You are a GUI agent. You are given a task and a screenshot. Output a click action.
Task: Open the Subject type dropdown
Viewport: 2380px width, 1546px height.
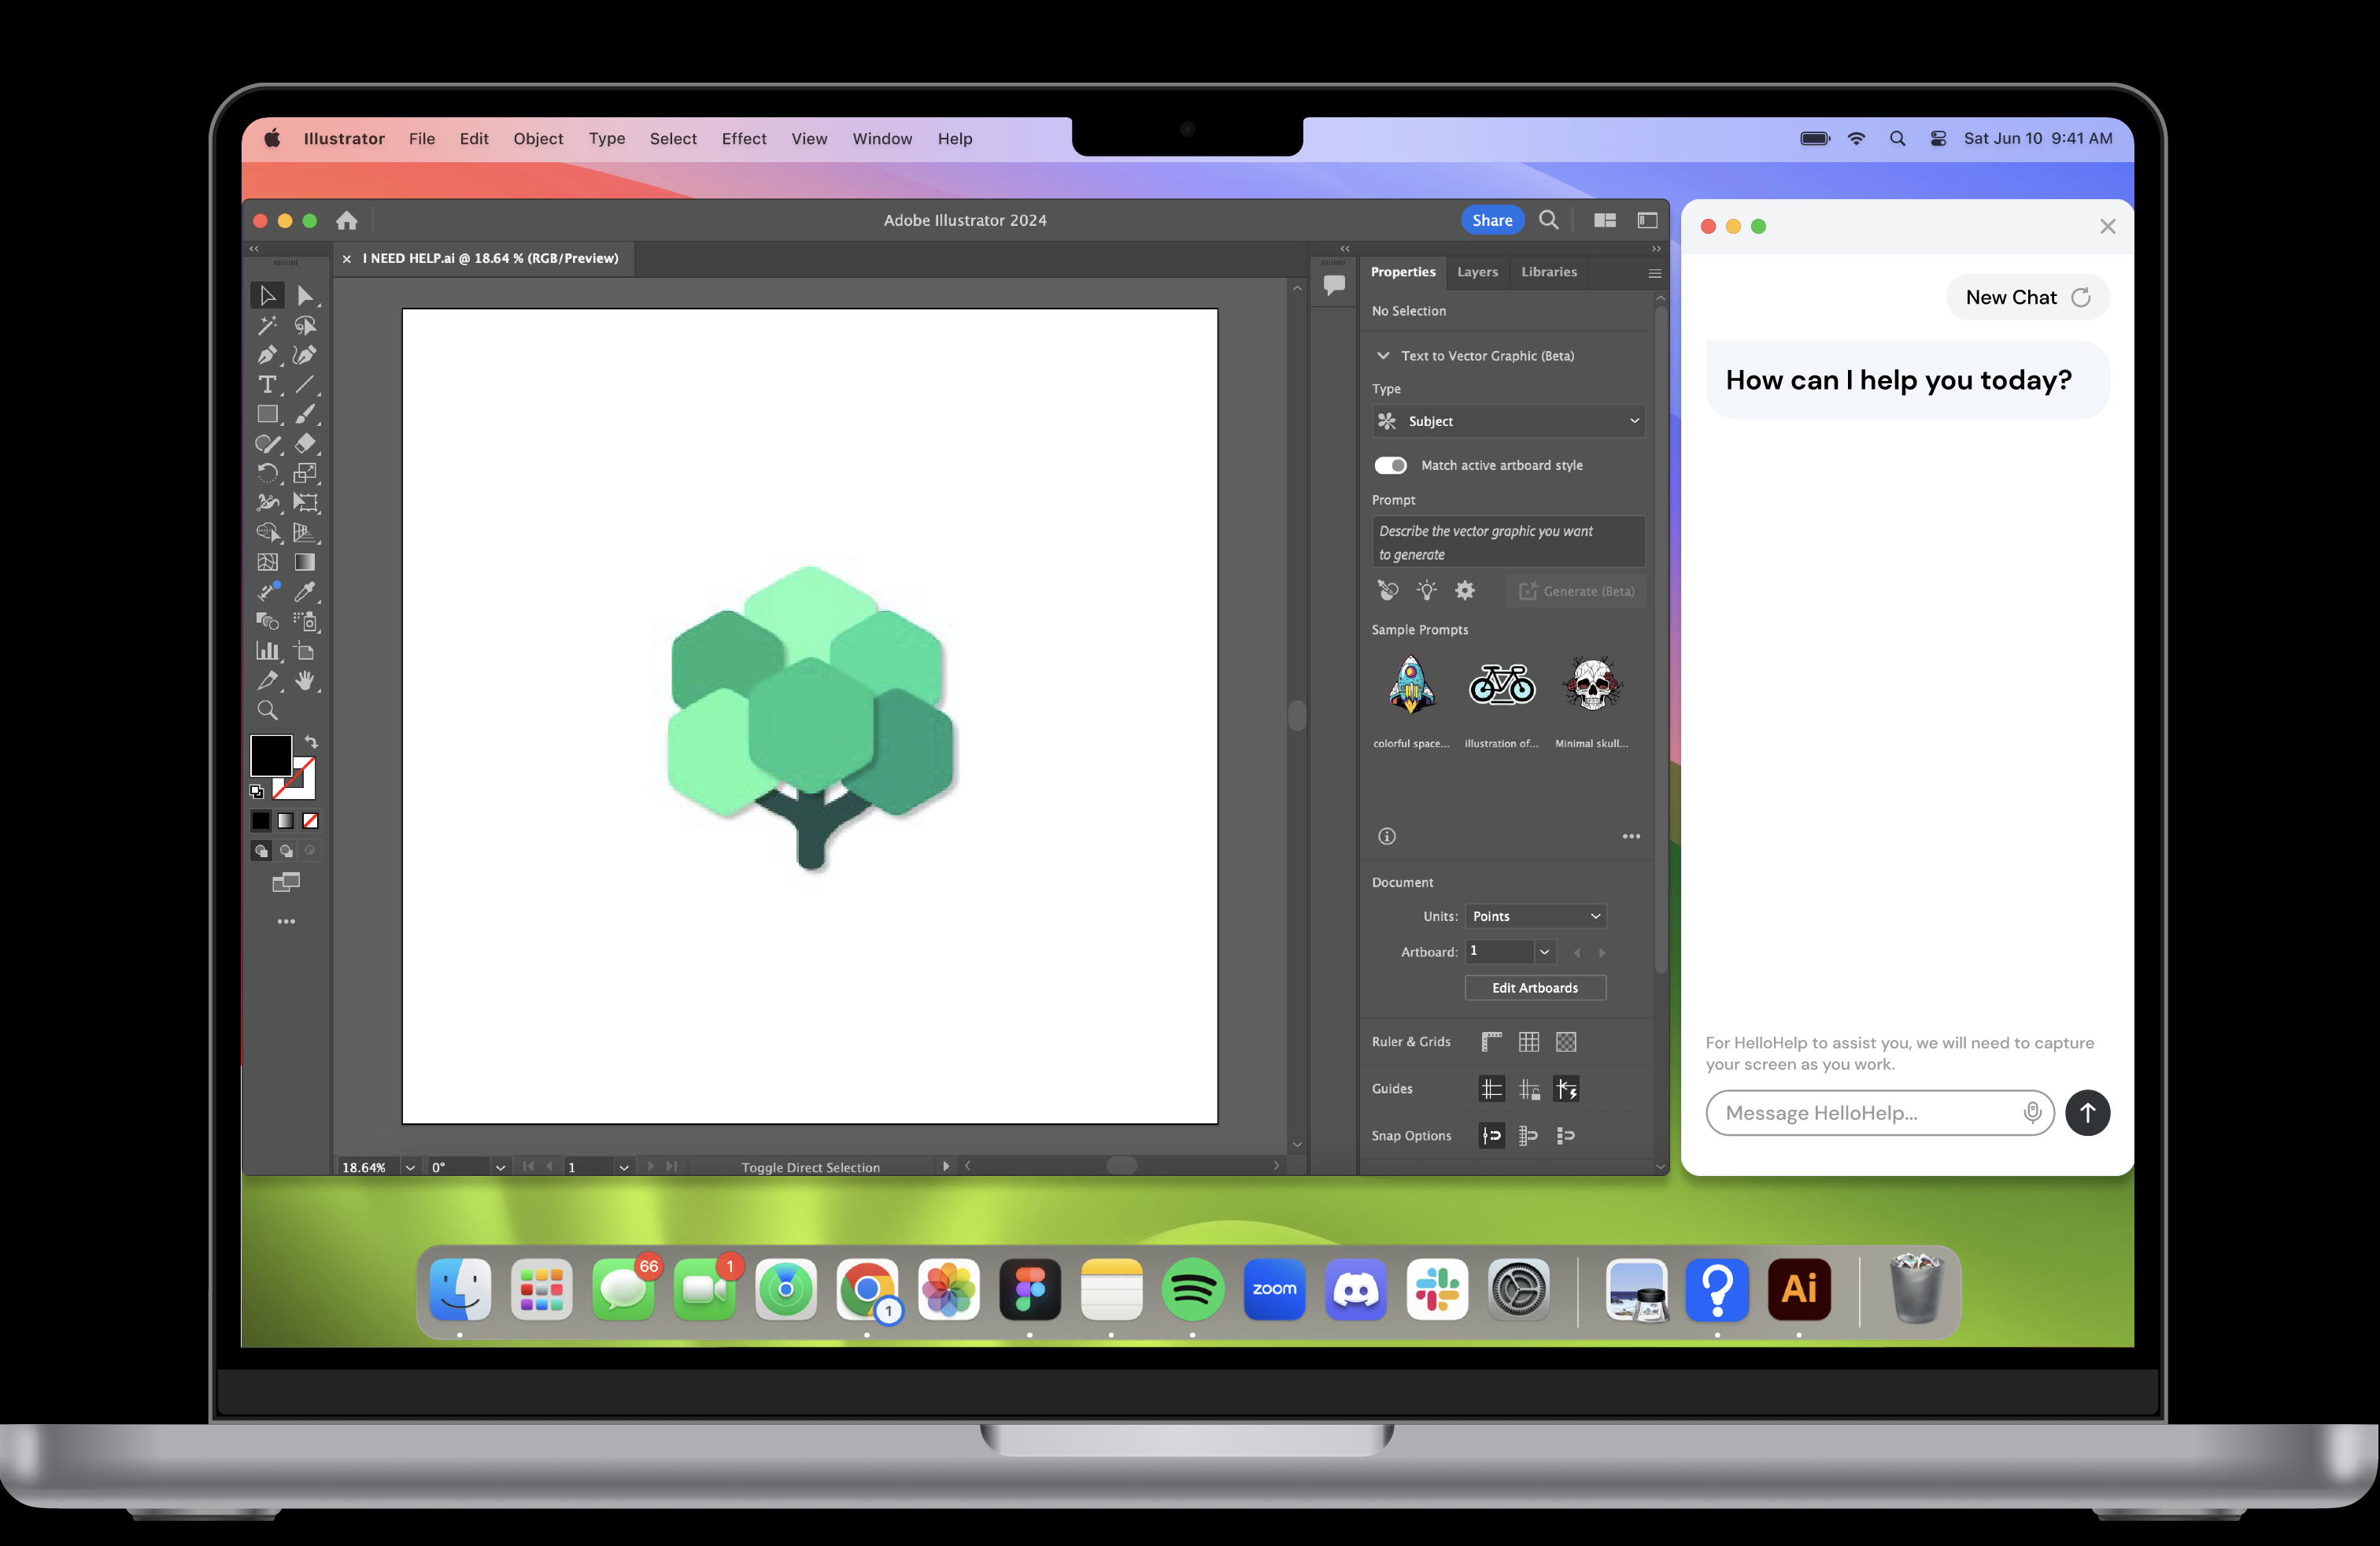(1508, 421)
